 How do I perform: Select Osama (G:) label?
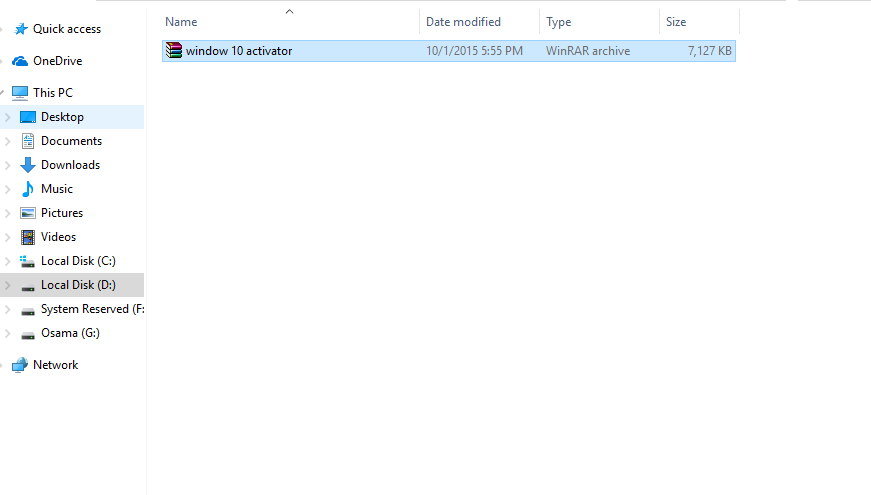click(71, 333)
